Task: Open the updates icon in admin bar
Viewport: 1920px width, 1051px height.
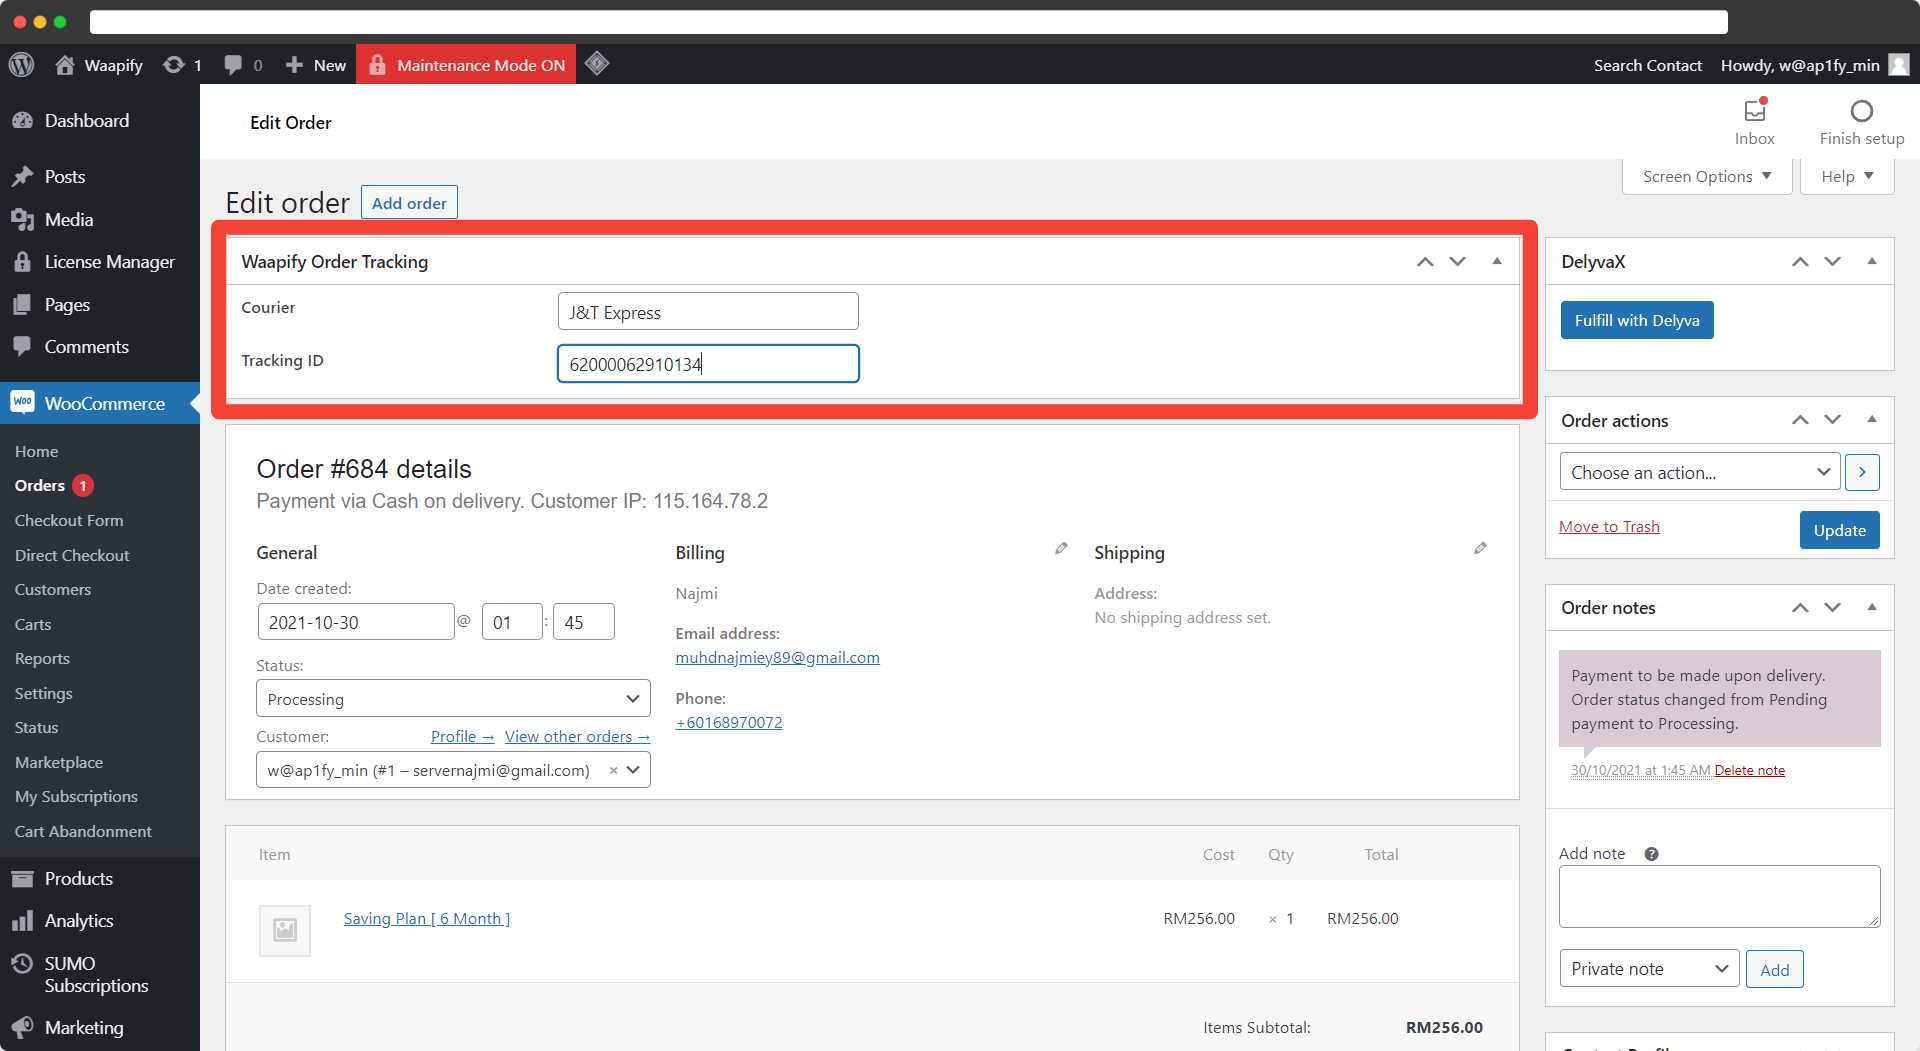Action: coord(174,65)
